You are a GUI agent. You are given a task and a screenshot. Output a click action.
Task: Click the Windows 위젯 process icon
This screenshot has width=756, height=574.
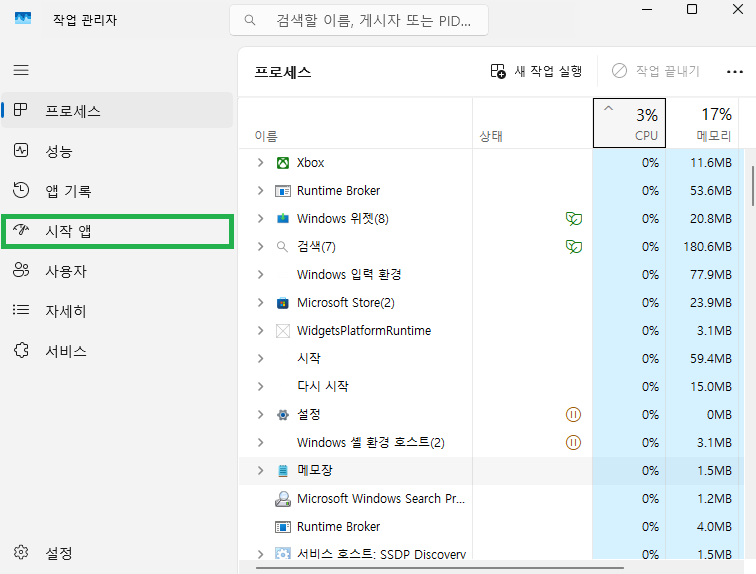(x=283, y=219)
